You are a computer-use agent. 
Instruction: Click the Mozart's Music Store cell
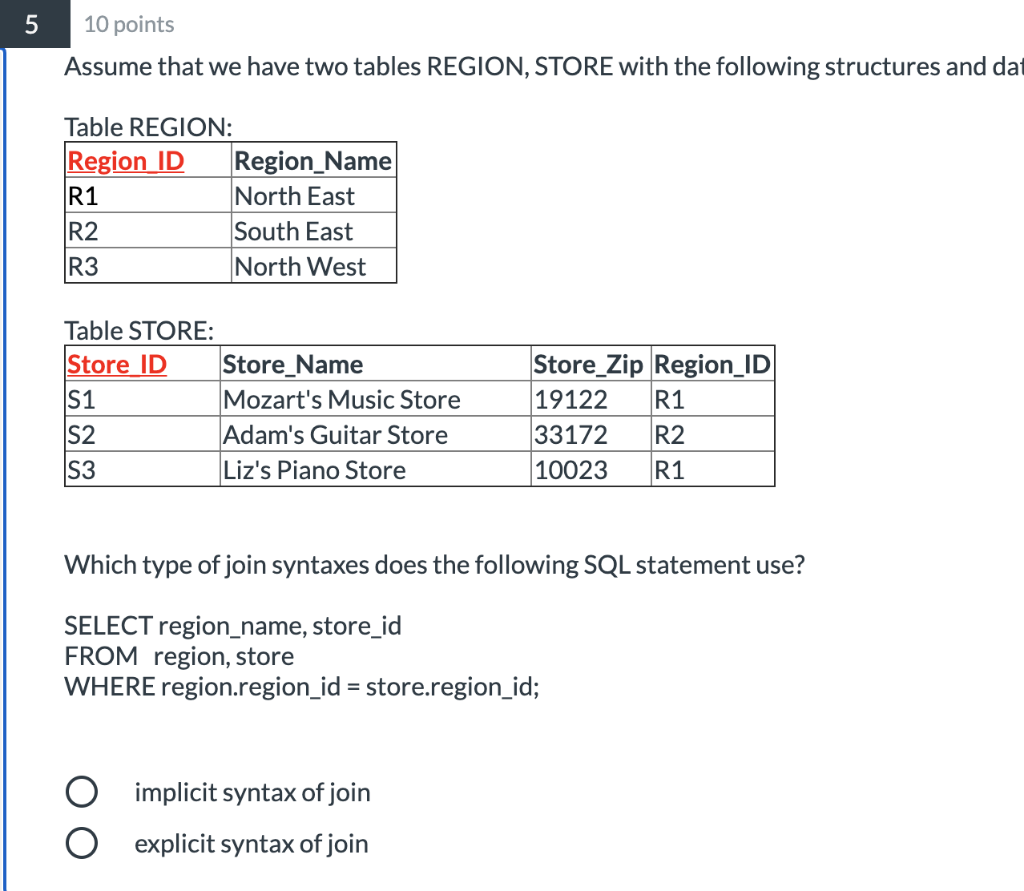[x=341, y=399]
